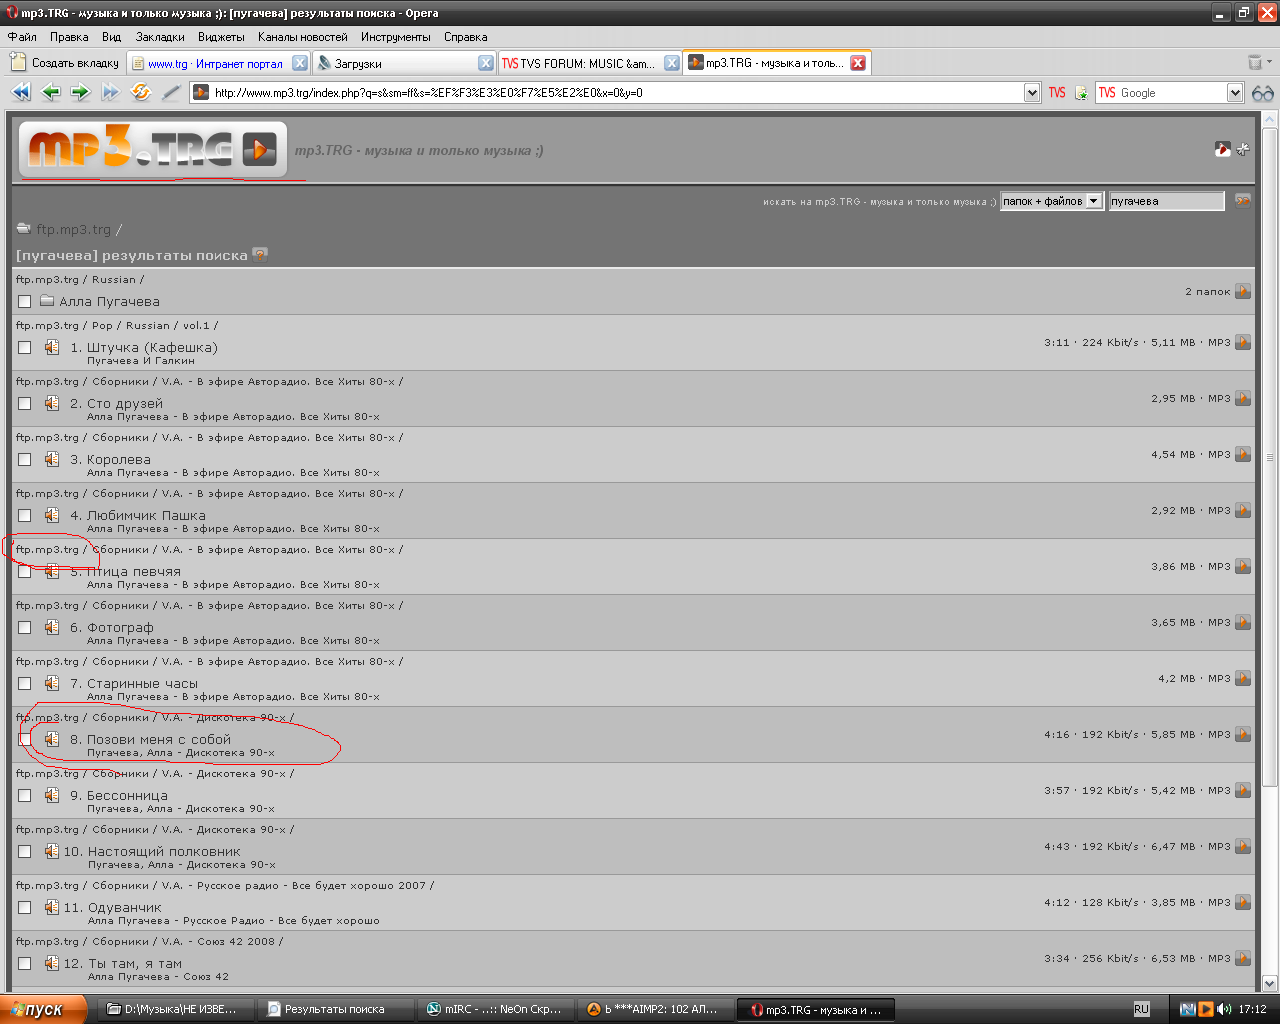
Task: Open the Закладки menu
Action: 160,37
